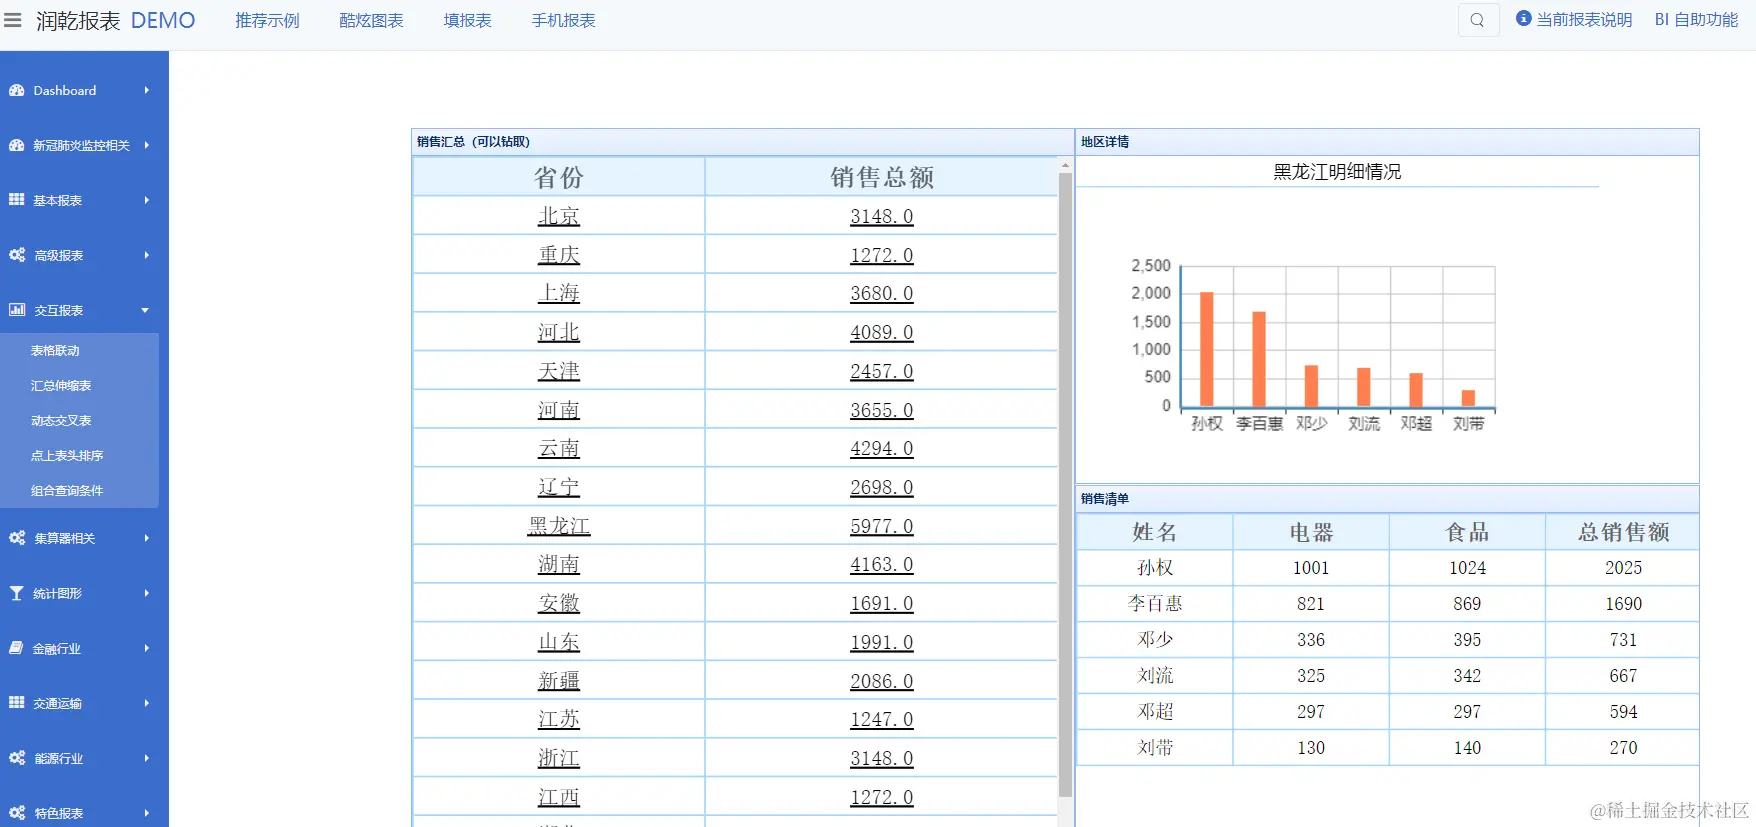This screenshot has height=827, width=1756.
Task: Click the 集算器相关 gears icon
Action: coord(17,538)
